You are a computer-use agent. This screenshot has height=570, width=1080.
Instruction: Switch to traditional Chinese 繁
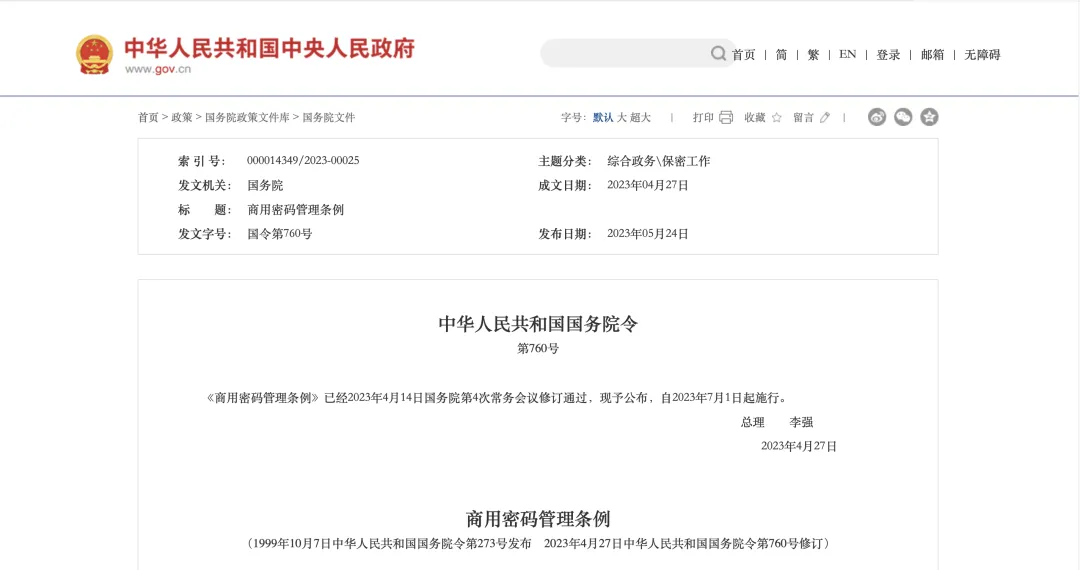coord(813,55)
